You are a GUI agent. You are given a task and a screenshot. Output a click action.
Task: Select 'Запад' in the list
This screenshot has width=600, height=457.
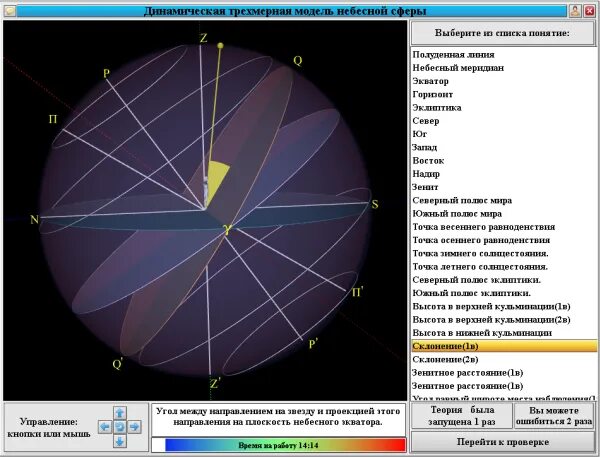tap(504, 147)
